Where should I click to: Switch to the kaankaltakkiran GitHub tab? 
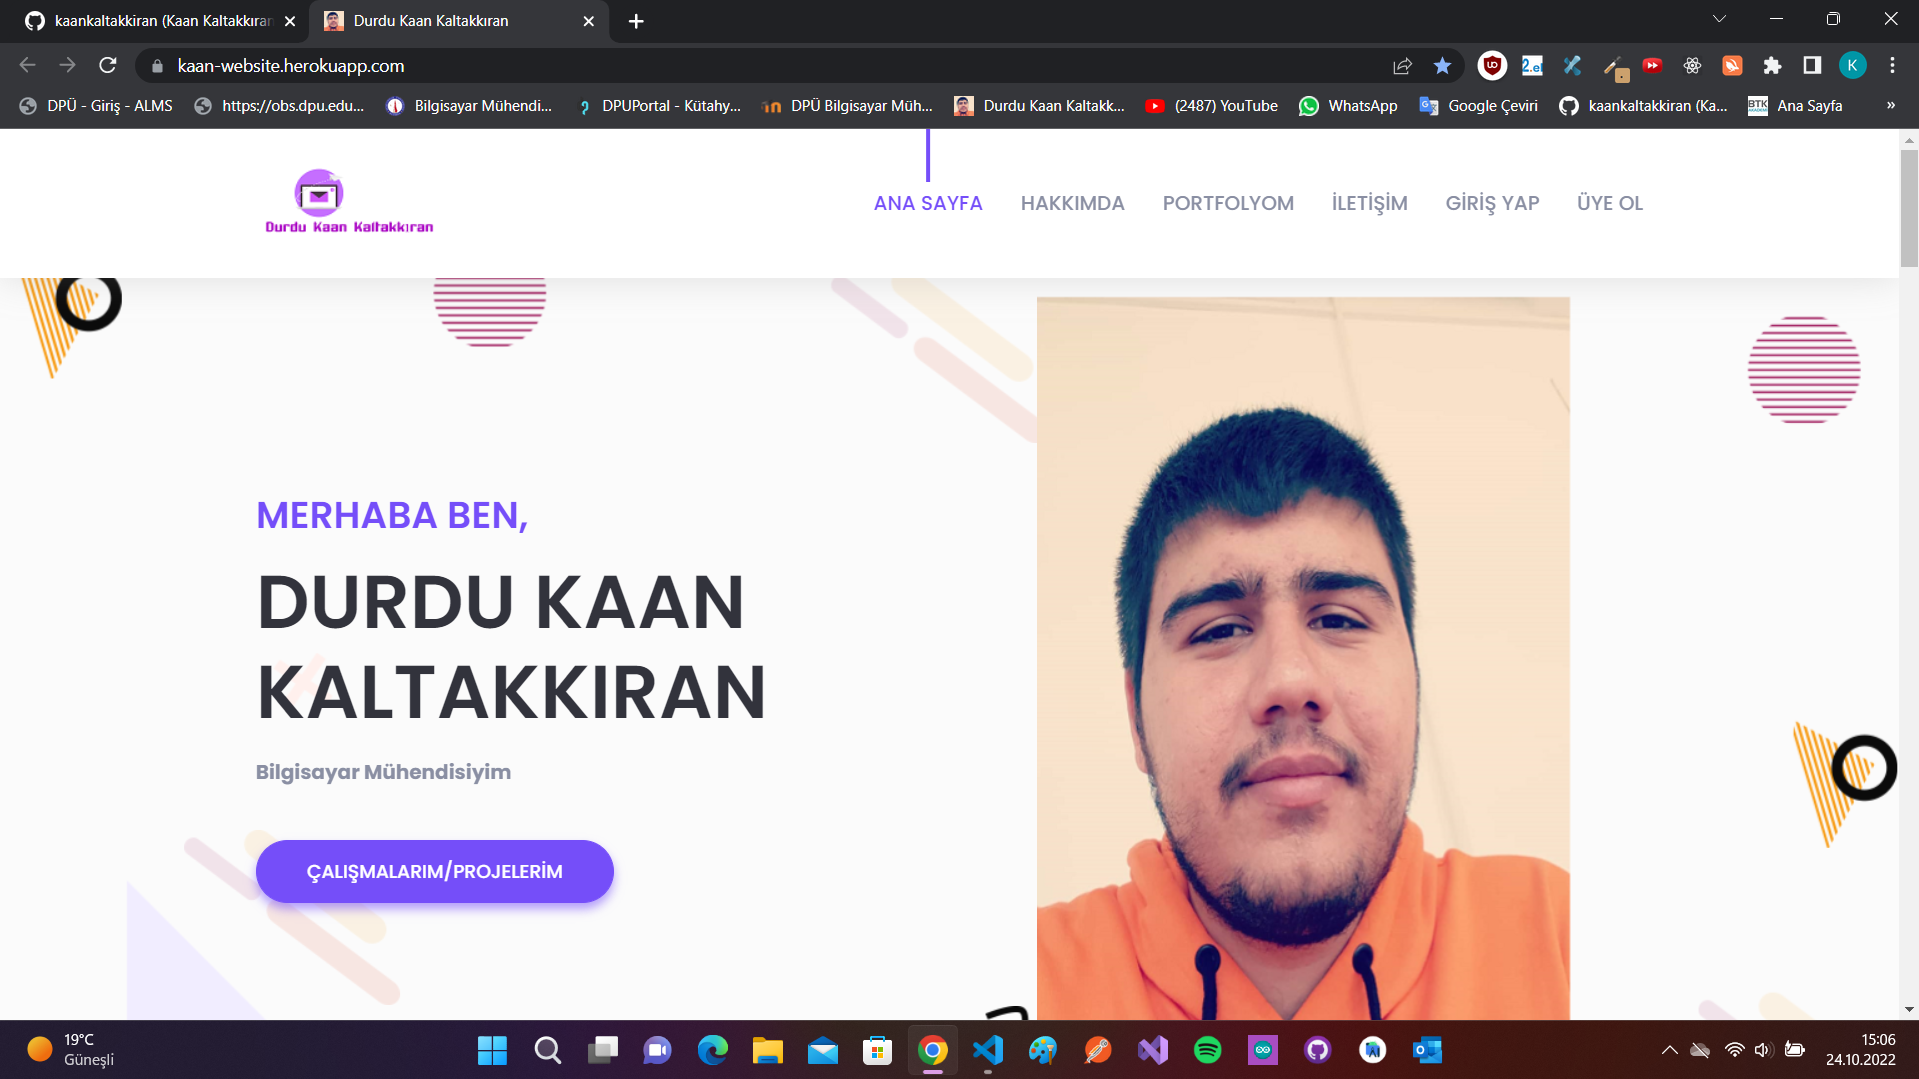150,20
